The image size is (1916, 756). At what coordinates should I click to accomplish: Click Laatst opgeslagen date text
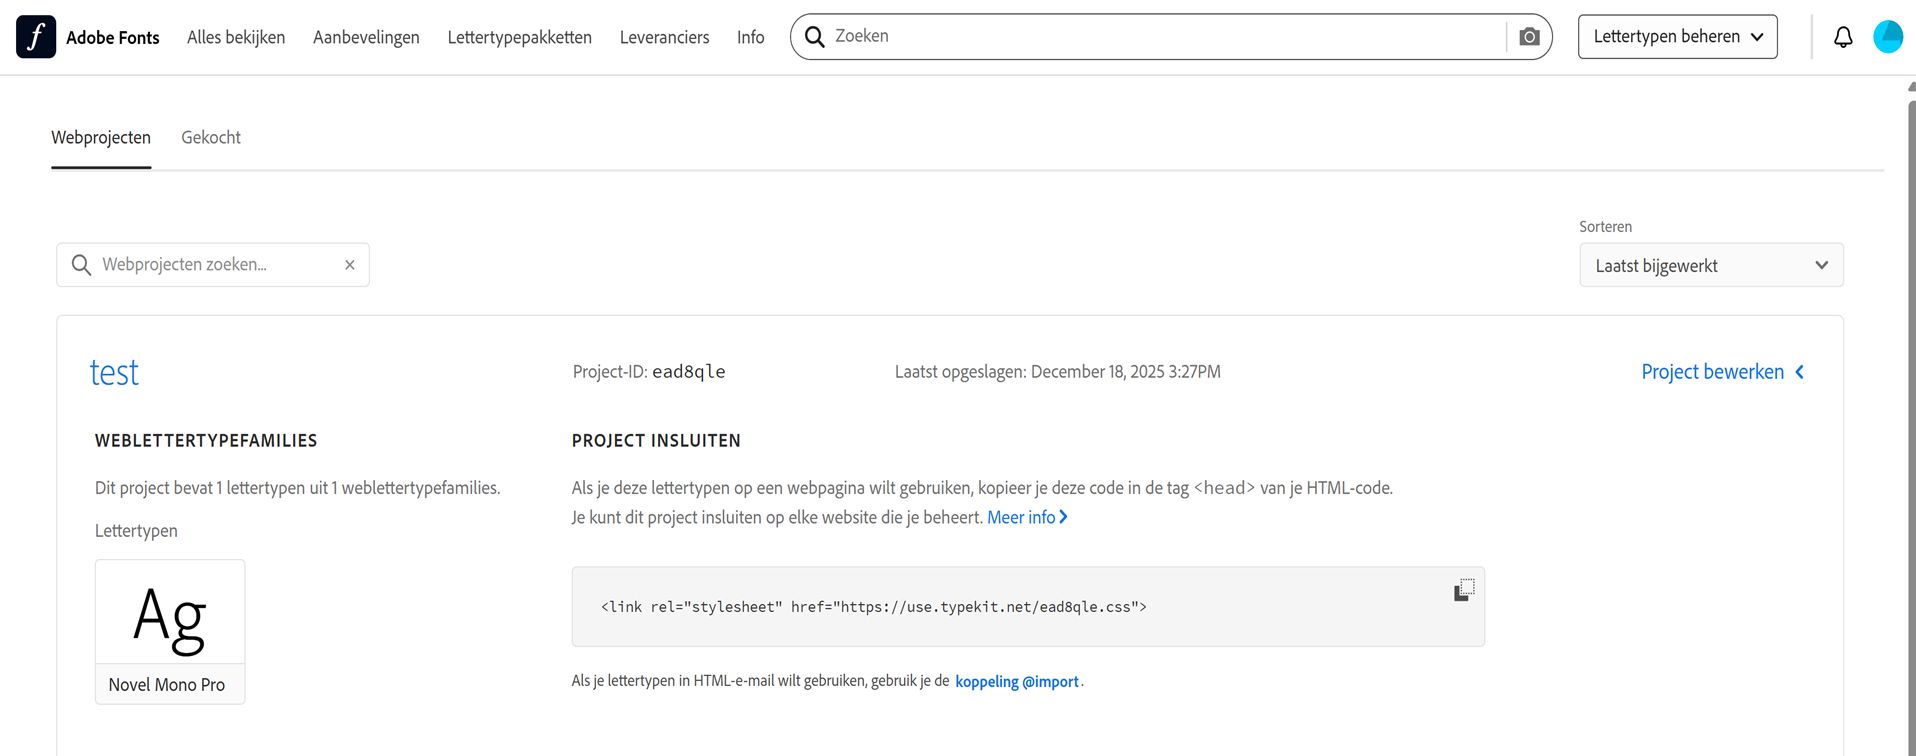(x=1057, y=372)
